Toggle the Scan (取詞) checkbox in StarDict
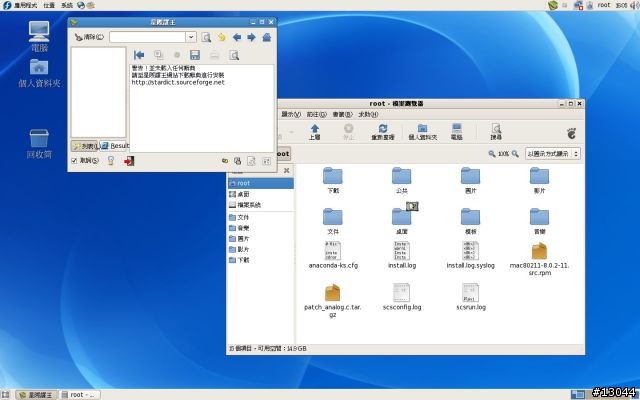Viewport: 640px width, 400px height. point(74,161)
